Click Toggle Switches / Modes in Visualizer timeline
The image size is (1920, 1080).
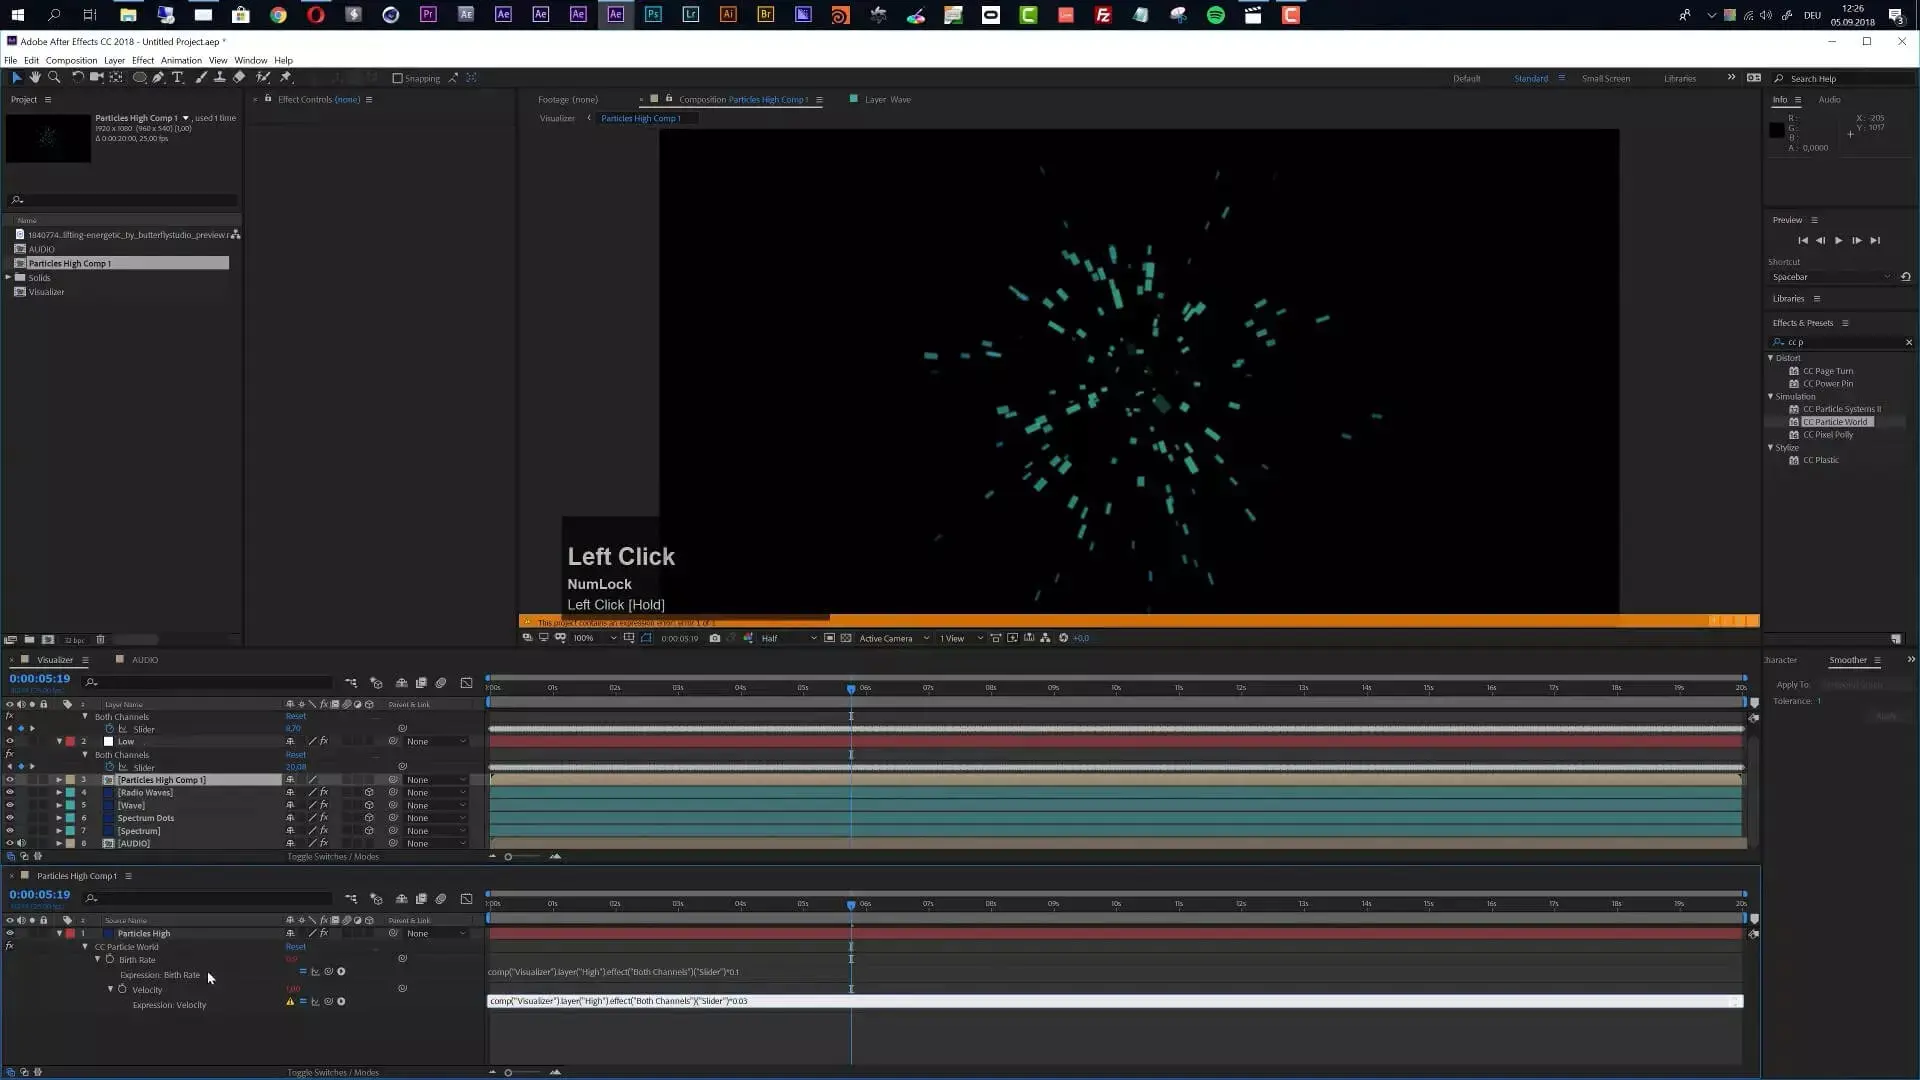[x=333, y=857]
